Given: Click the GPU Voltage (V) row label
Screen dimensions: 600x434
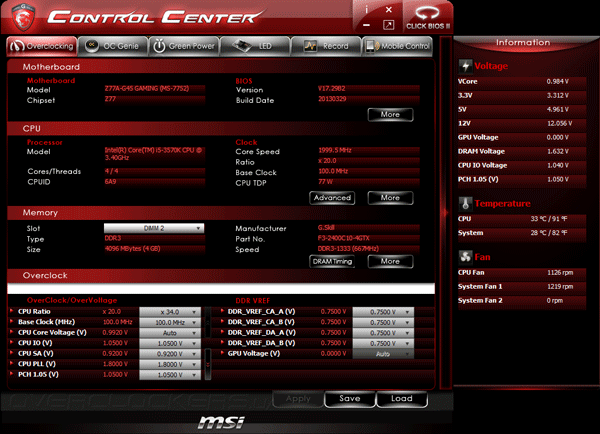Looking at the screenshot, I should coord(254,353).
